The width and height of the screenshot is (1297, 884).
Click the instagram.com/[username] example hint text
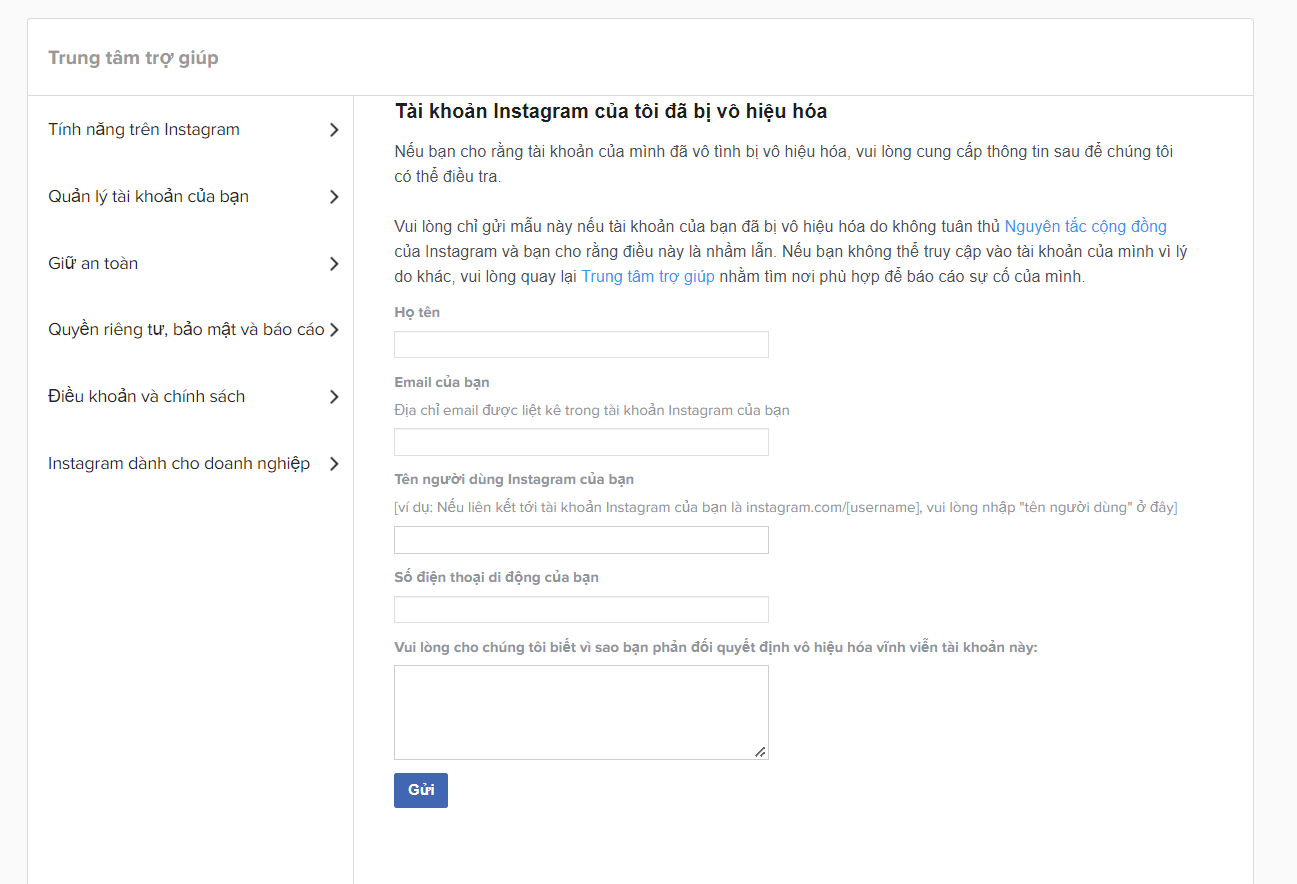click(x=786, y=508)
